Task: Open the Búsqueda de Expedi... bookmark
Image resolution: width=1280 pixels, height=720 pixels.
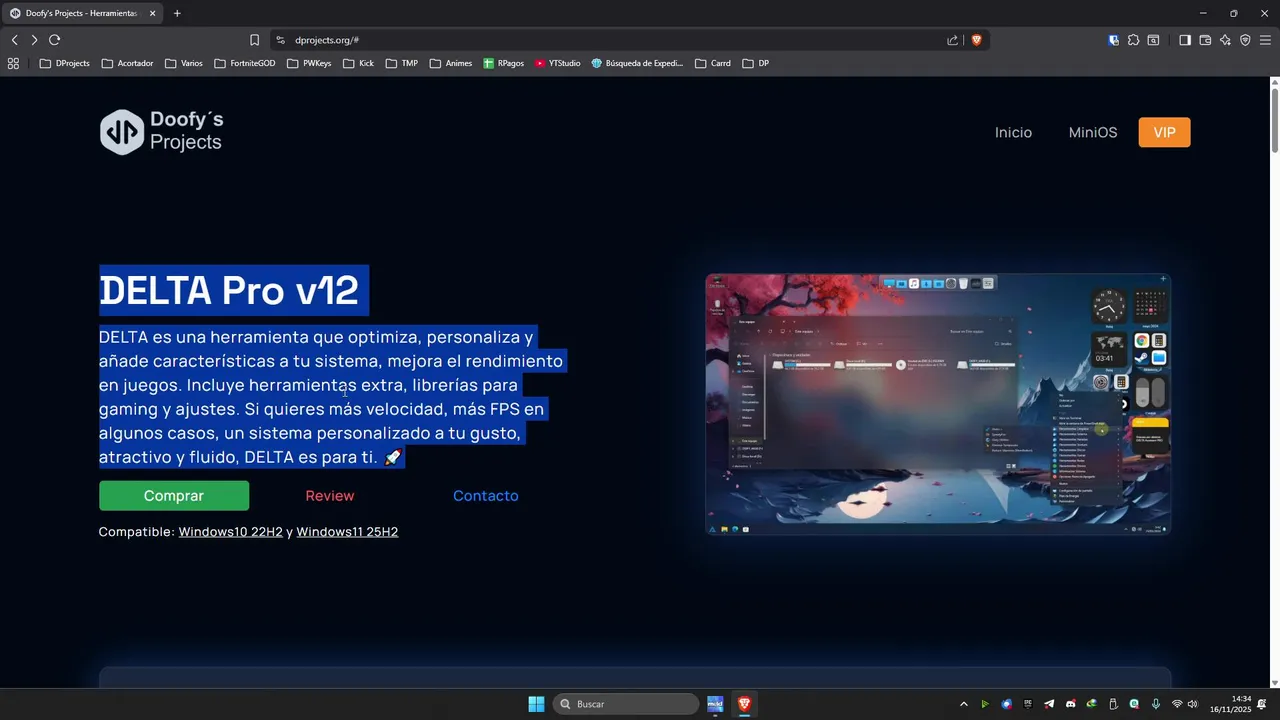Action: tap(637, 63)
